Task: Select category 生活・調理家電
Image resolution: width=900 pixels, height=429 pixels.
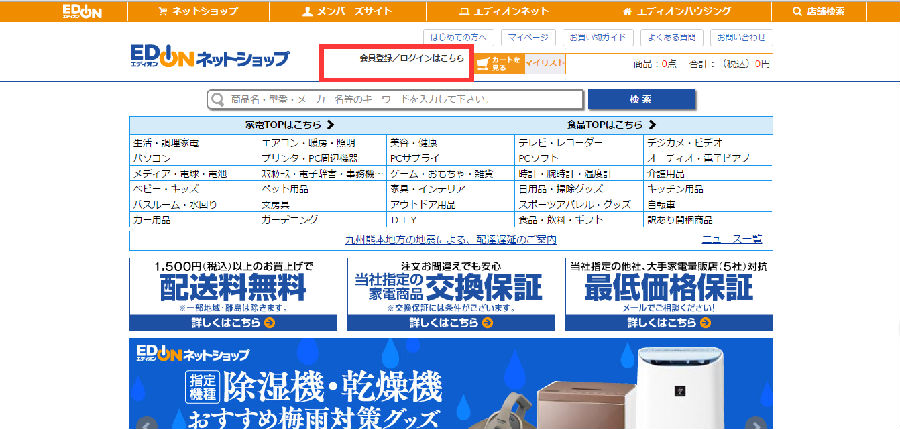Action: click(166, 142)
